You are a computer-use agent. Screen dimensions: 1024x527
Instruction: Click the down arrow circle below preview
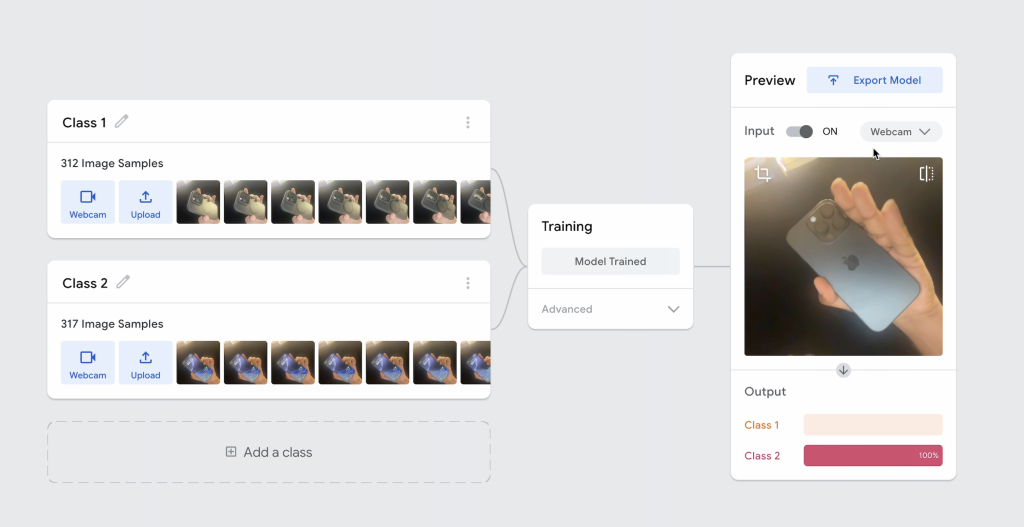pyautogui.click(x=843, y=370)
